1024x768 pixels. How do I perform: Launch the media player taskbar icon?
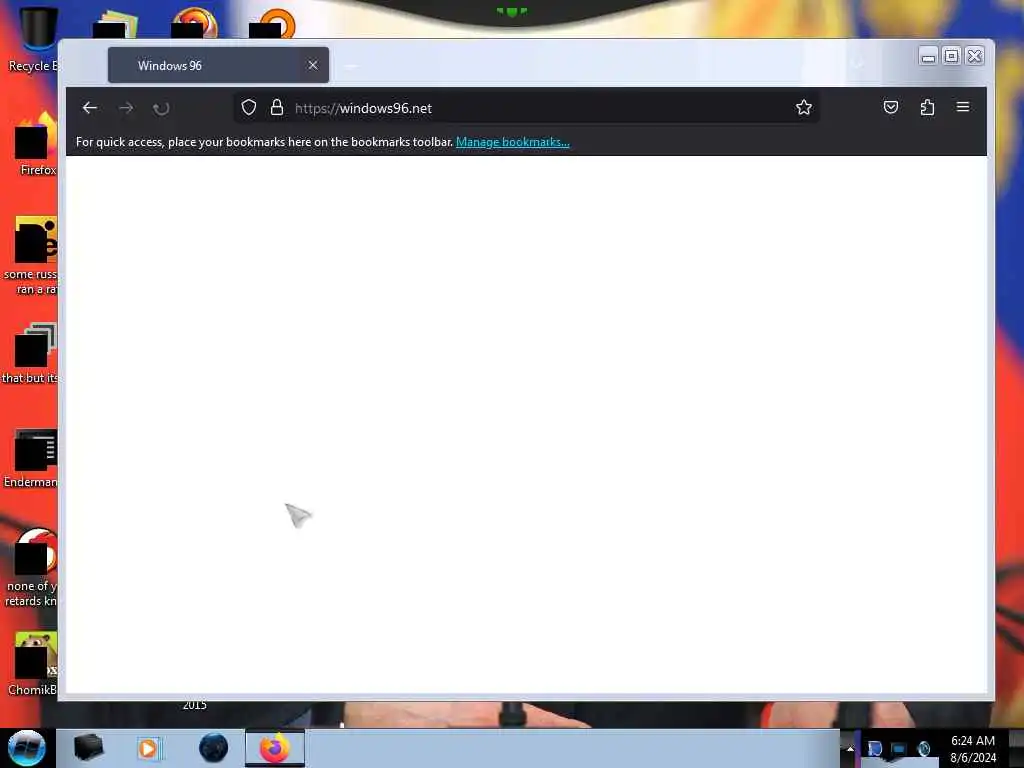pos(149,748)
